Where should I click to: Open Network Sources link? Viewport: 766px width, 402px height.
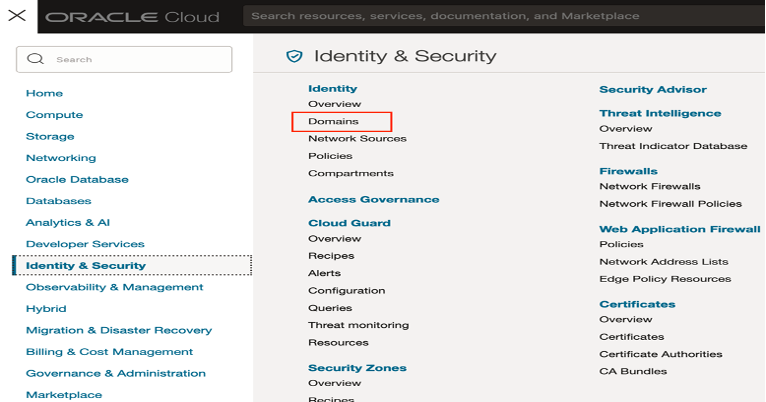357,139
